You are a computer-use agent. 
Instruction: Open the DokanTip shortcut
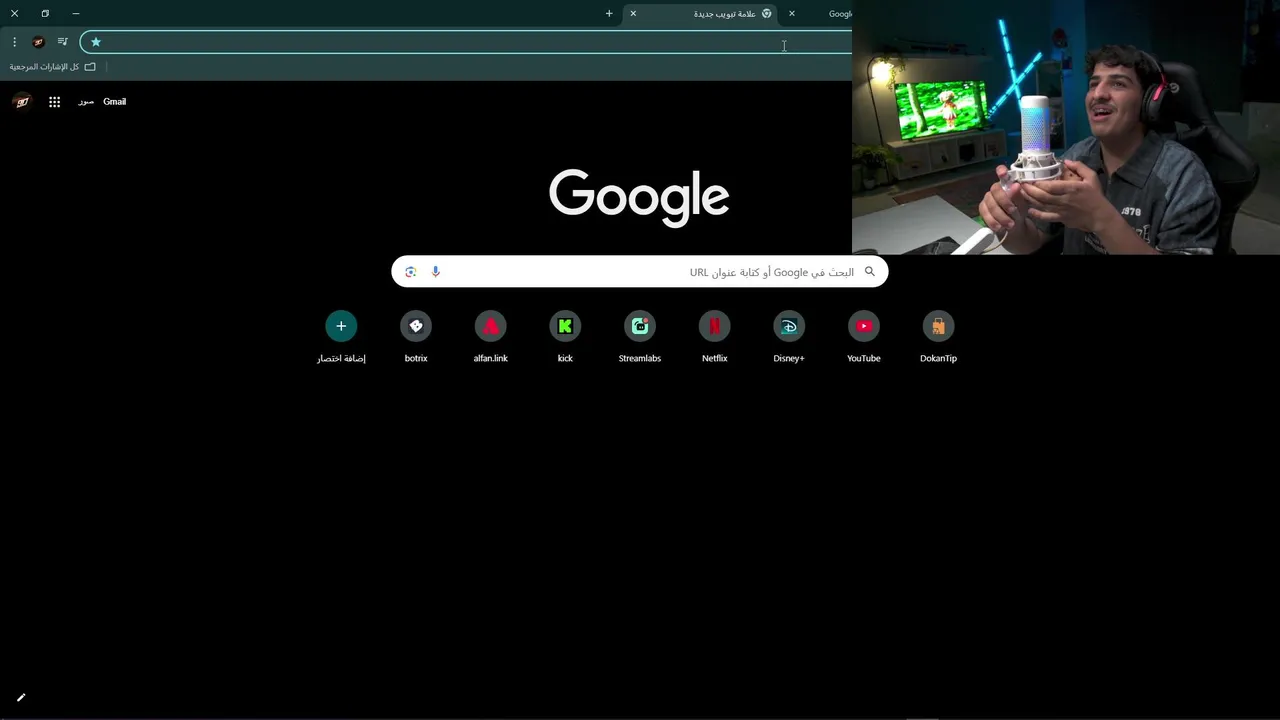click(938, 338)
